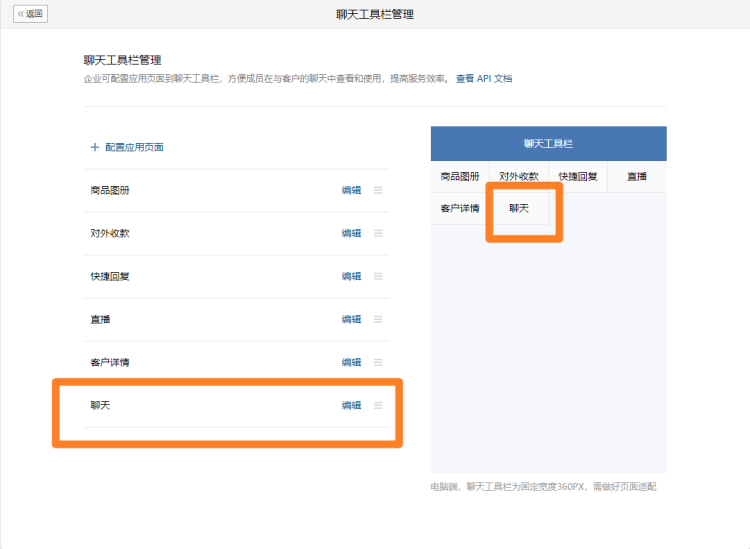Open the 查看 API 文档 link
The height and width of the screenshot is (549, 750).
tap(484, 78)
